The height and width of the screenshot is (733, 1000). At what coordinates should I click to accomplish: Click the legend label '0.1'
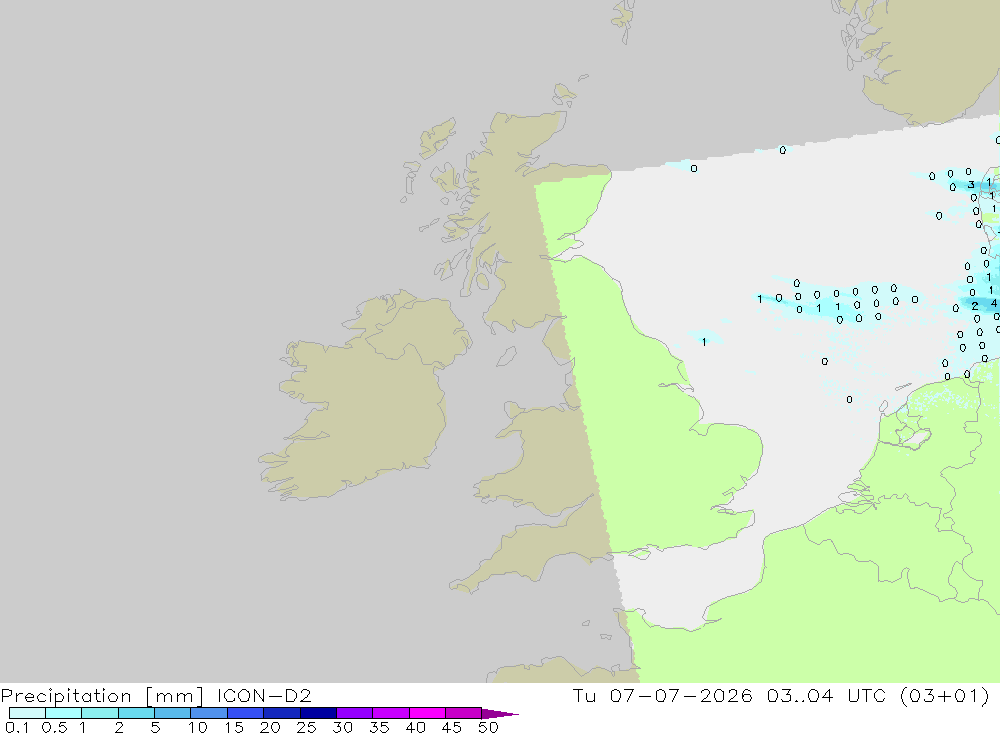point(17,727)
